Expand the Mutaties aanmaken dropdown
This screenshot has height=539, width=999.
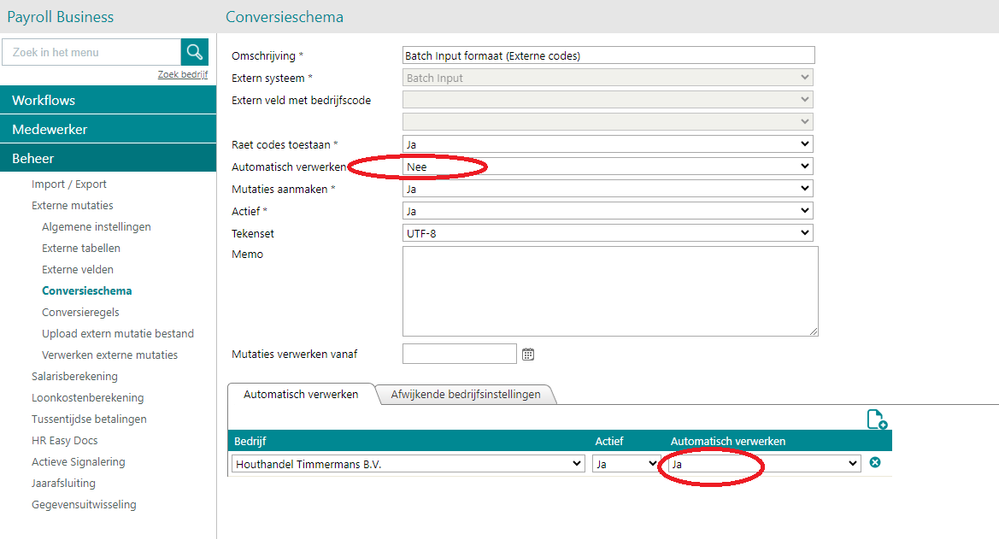608,188
